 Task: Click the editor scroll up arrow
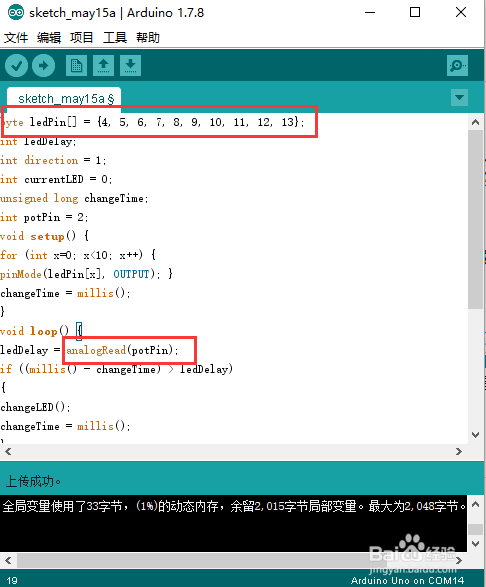[476, 122]
